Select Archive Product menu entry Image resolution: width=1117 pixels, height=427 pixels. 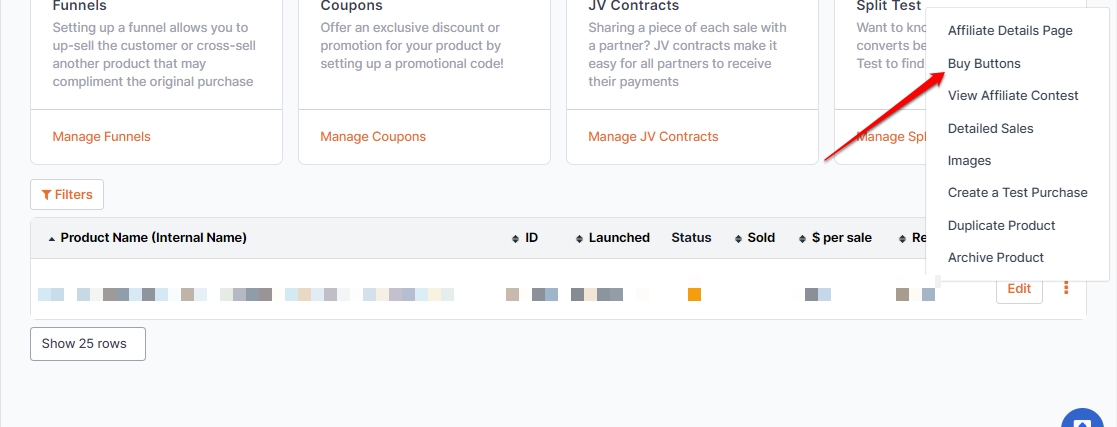click(995, 257)
